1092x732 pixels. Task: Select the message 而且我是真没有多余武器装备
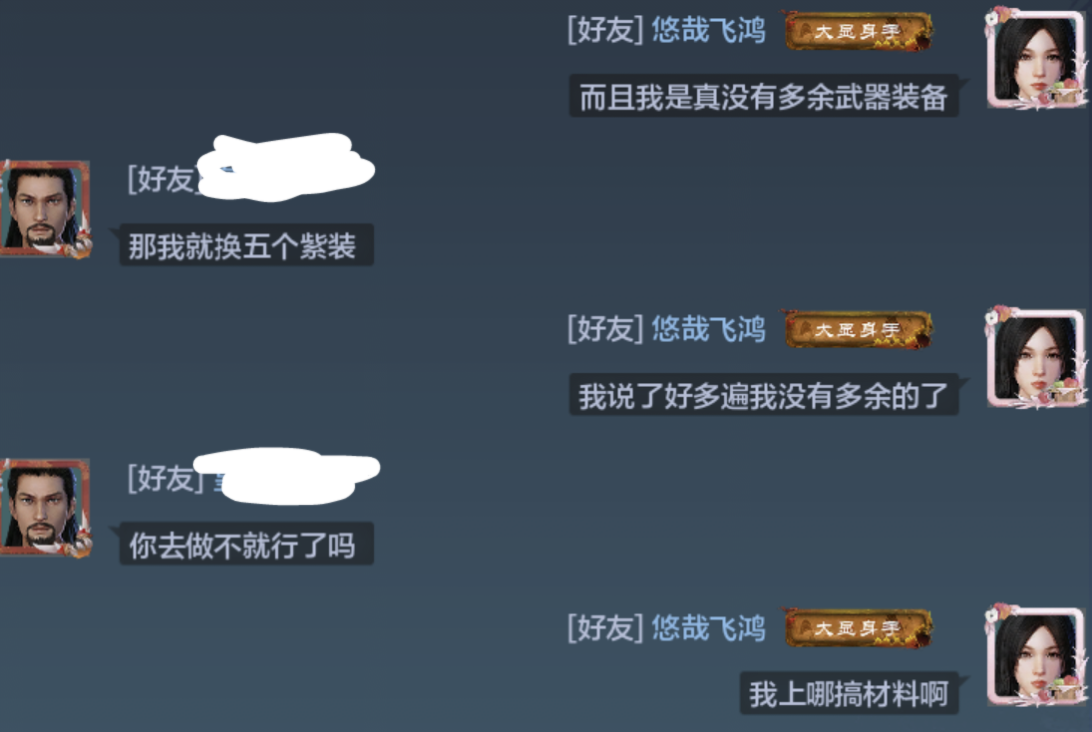(763, 97)
